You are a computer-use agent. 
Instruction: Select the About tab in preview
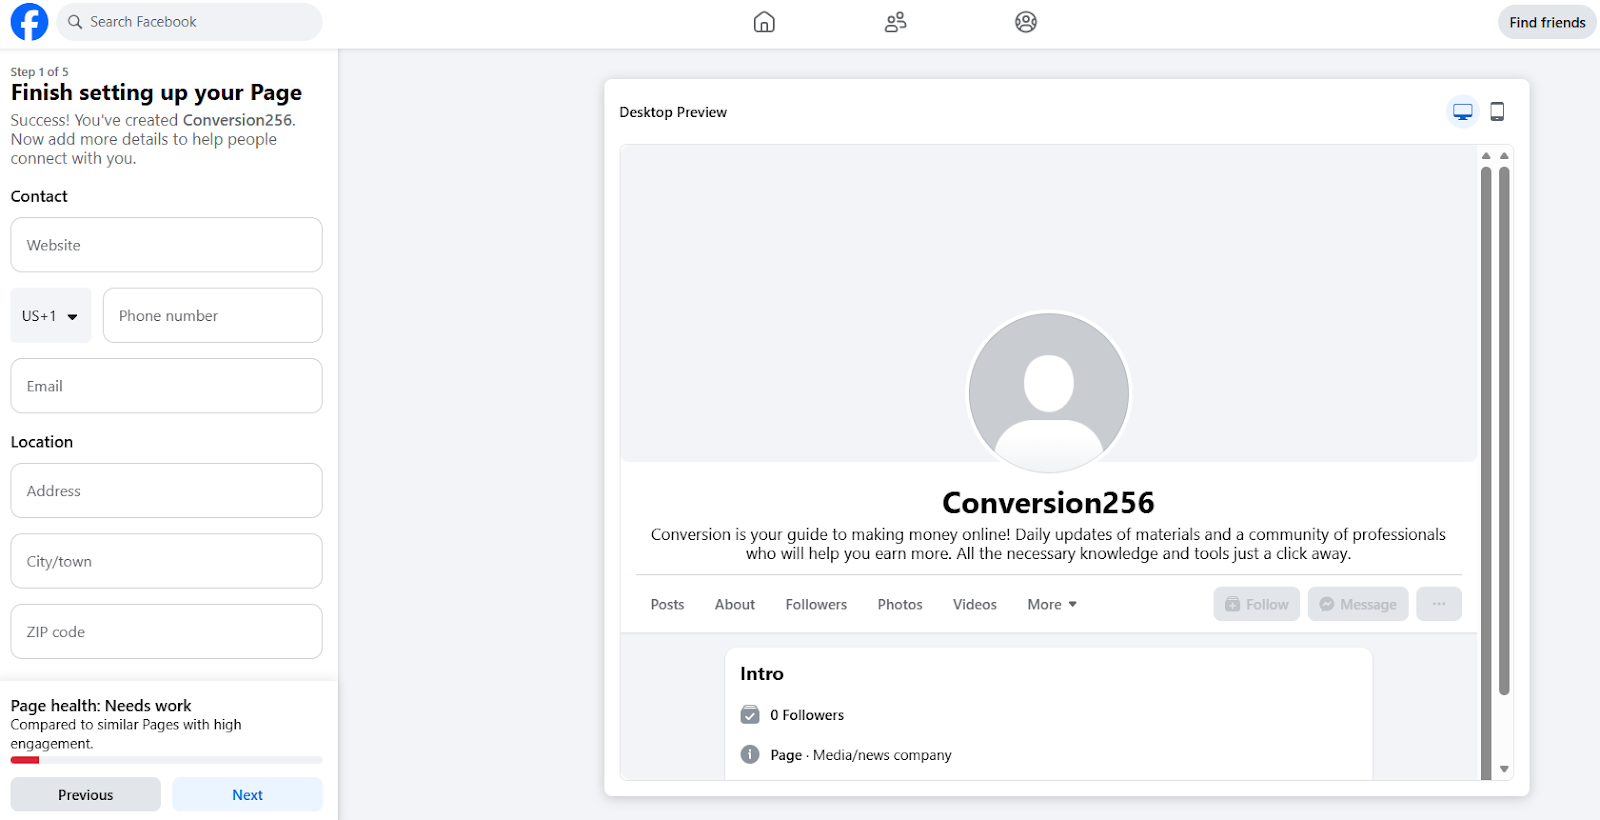(734, 605)
